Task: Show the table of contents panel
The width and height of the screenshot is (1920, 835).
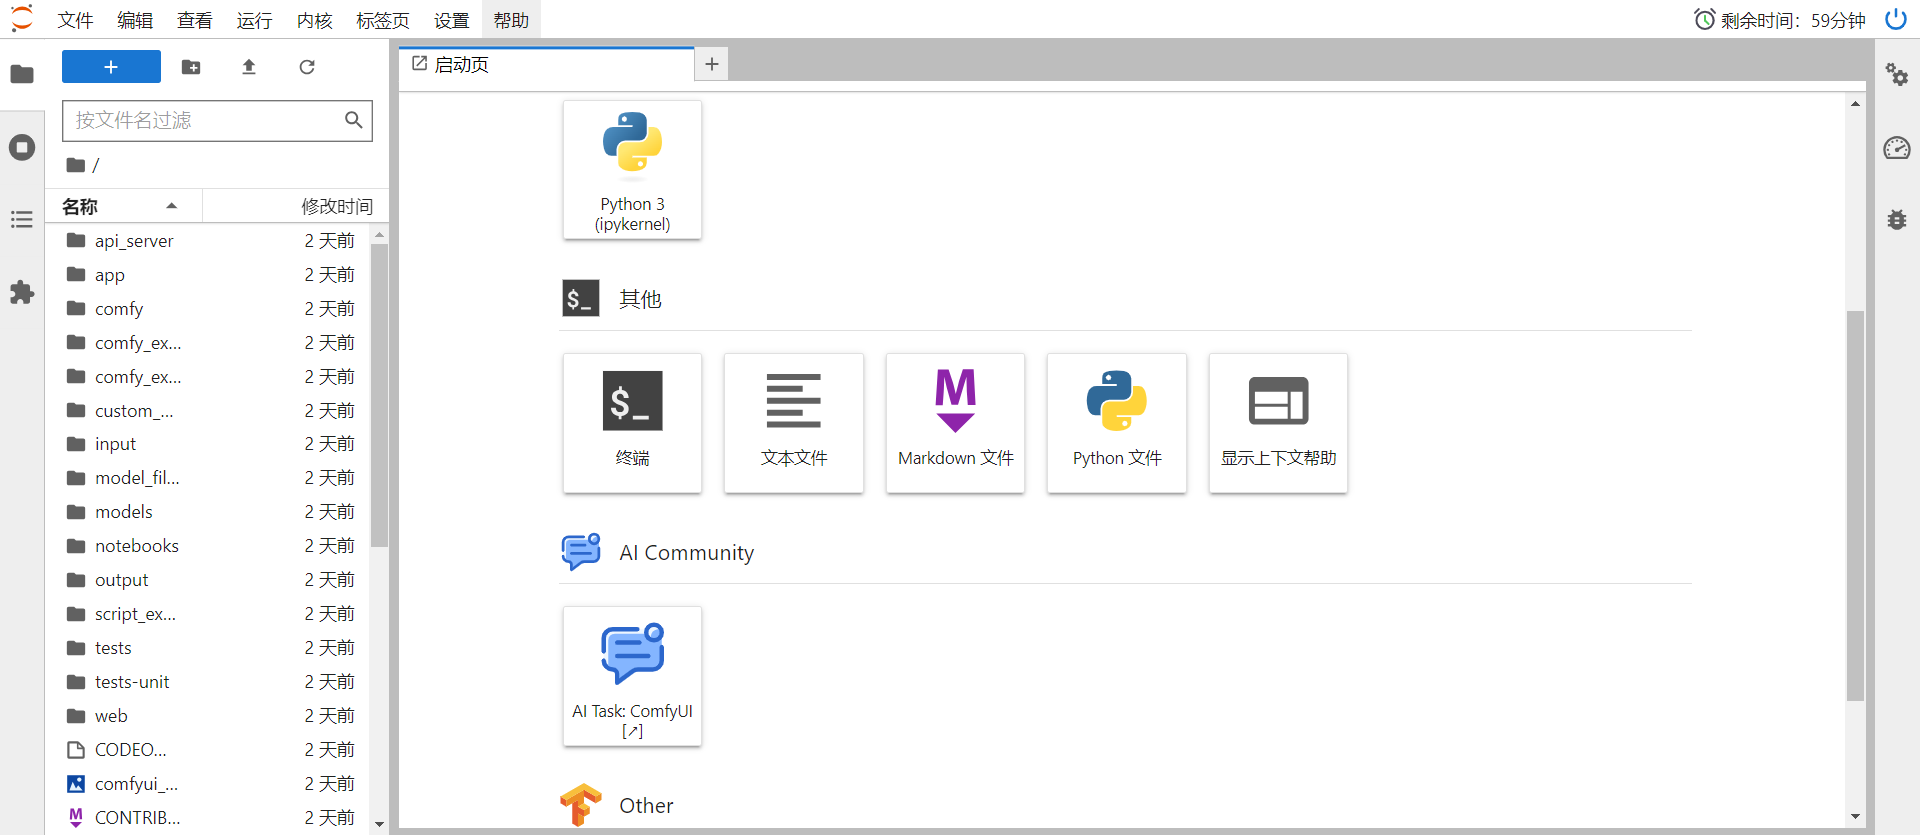Action: point(22,220)
